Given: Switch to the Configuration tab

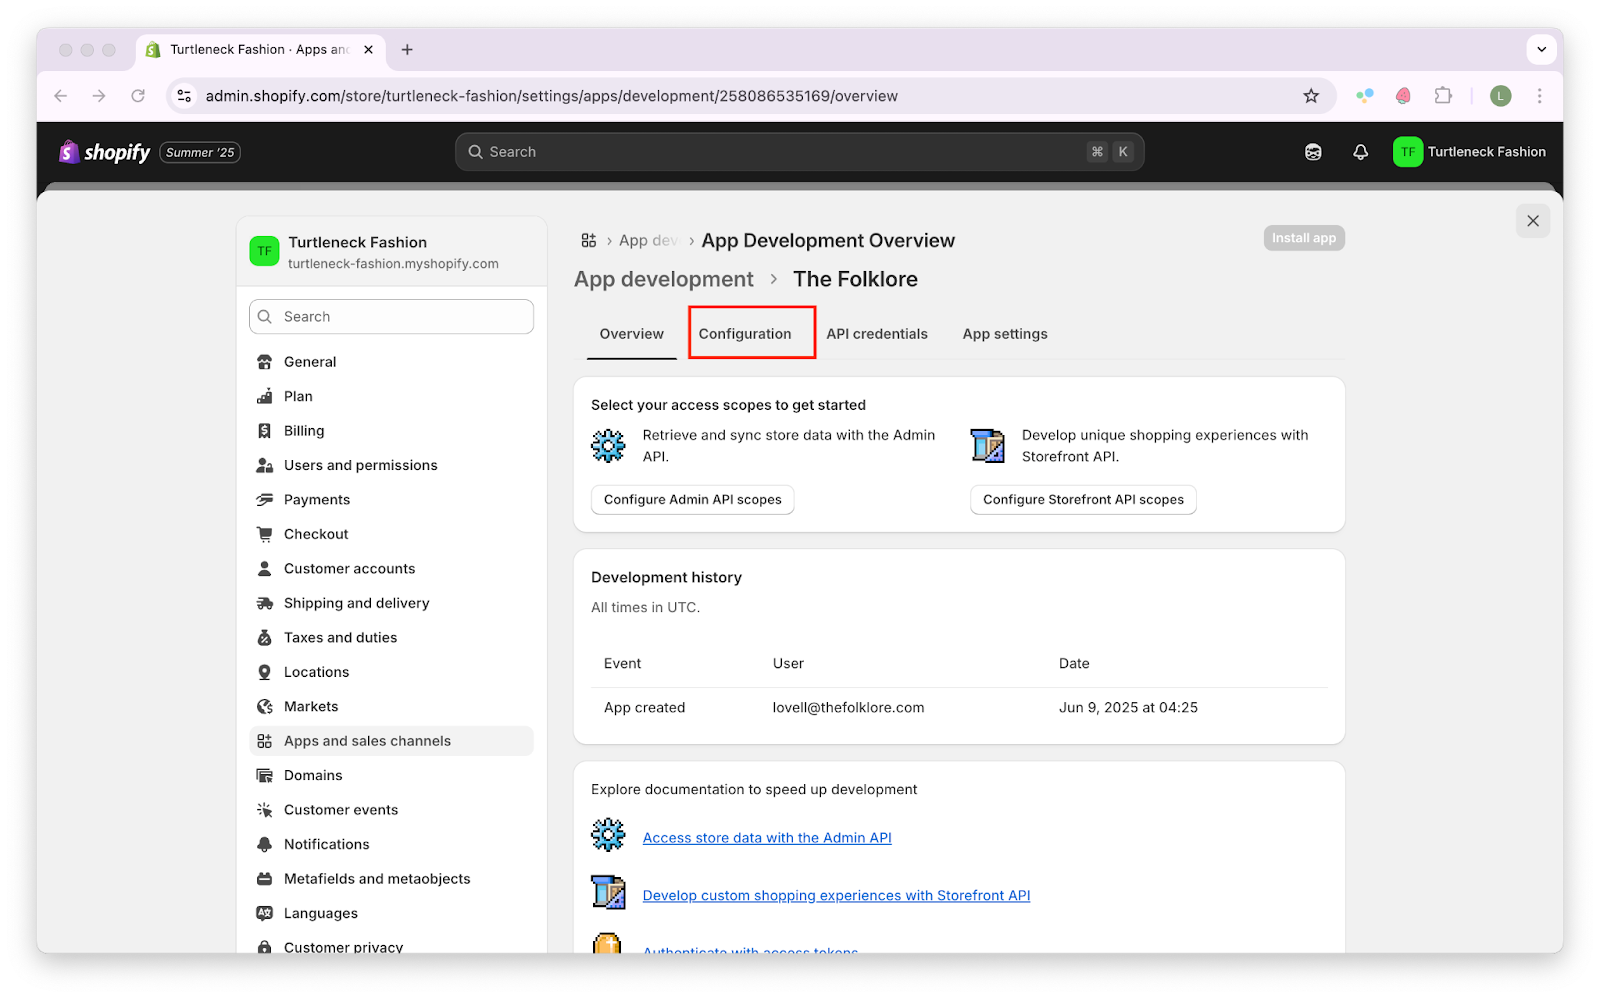Looking at the screenshot, I should [x=745, y=334].
